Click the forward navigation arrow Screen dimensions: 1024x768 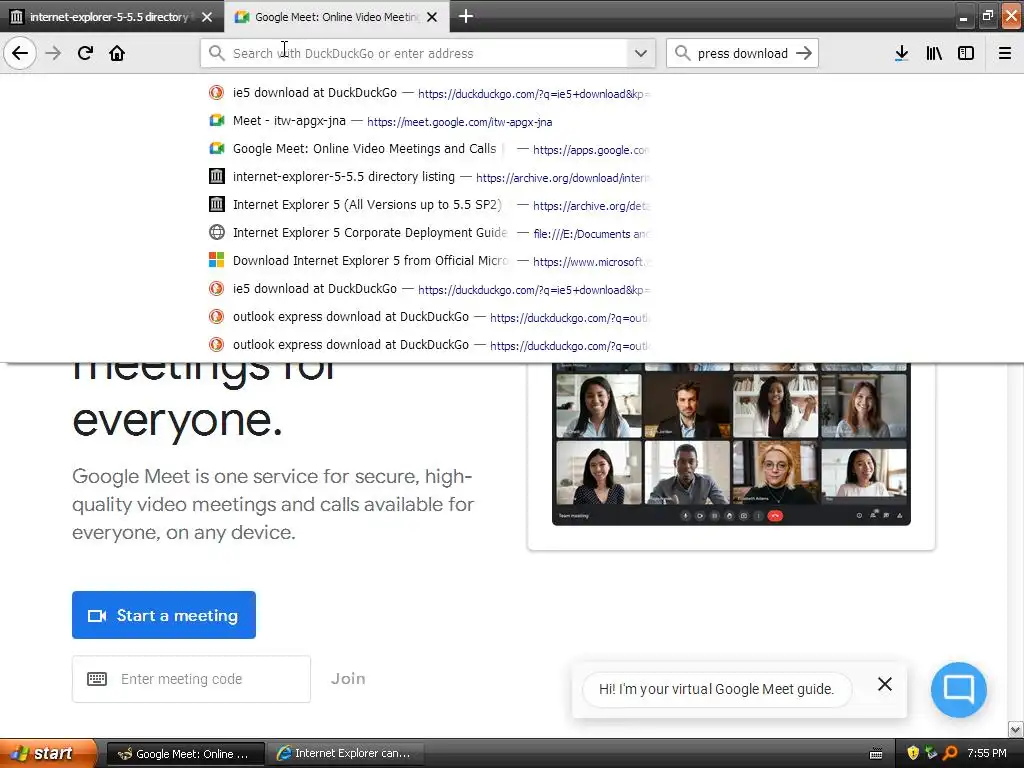54,53
